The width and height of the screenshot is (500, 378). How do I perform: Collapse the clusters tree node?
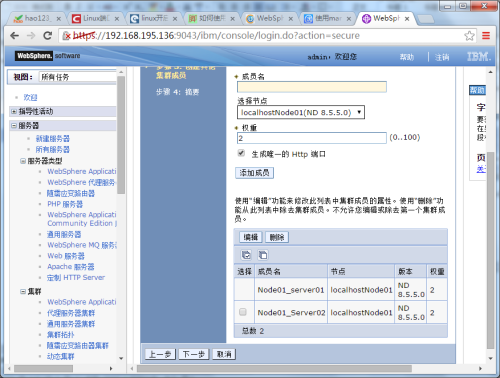click(x=23, y=291)
